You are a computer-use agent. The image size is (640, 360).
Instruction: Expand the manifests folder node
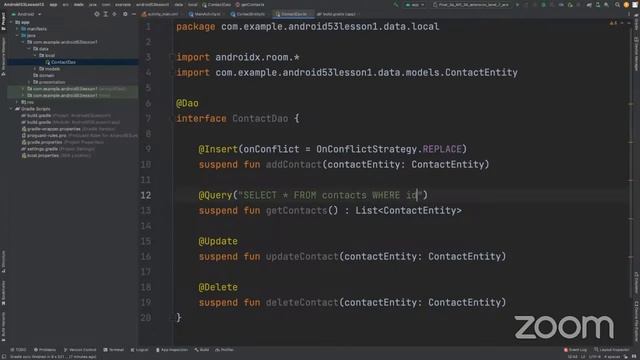point(17,29)
